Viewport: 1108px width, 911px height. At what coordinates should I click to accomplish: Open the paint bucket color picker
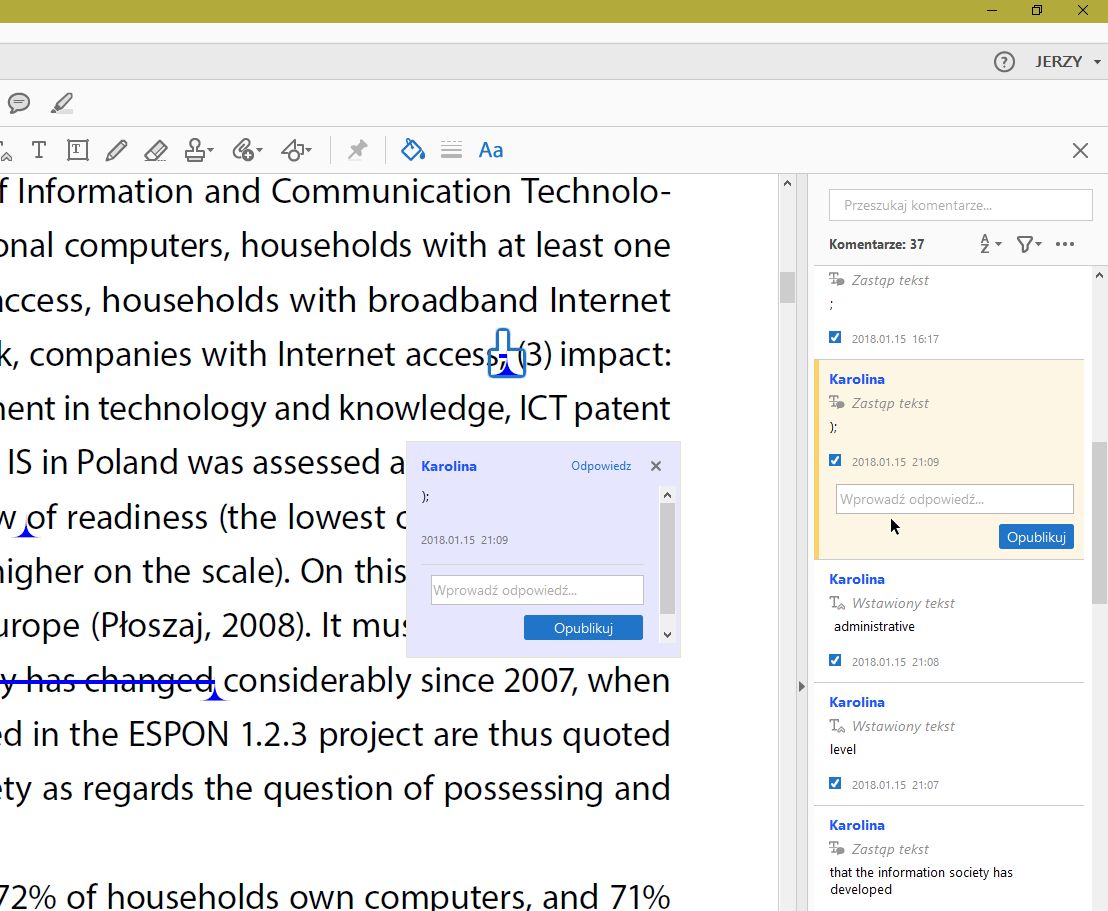coord(412,150)
